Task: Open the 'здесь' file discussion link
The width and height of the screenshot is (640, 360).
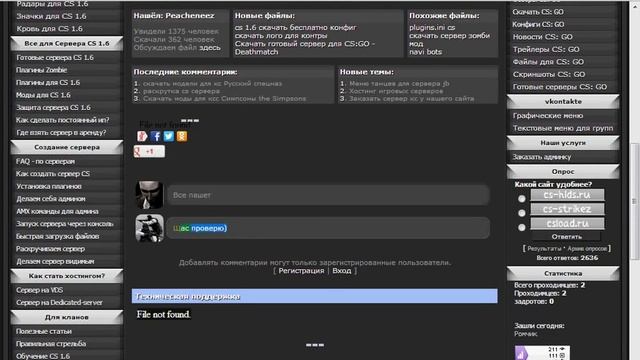Action: (210, 48)
